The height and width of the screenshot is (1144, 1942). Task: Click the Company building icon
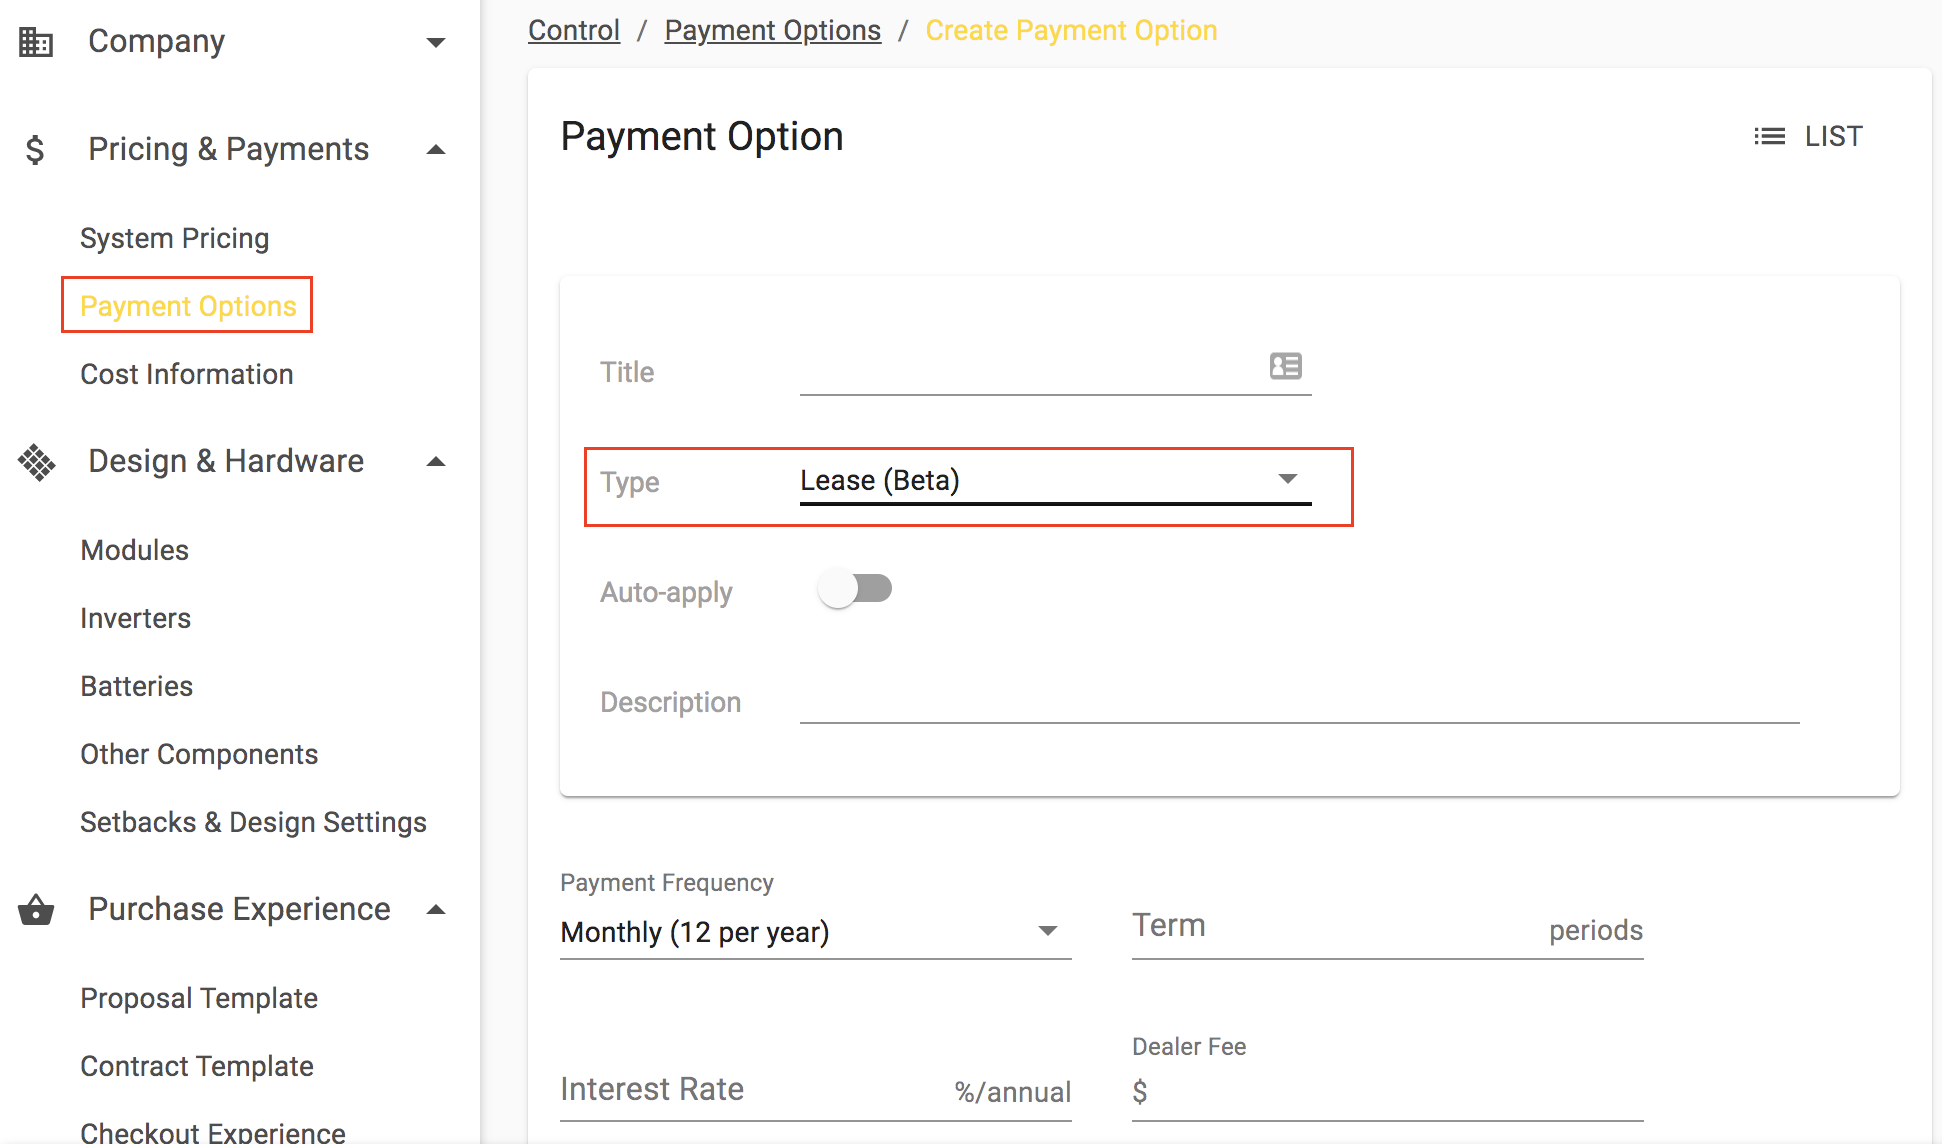(36, 42)
